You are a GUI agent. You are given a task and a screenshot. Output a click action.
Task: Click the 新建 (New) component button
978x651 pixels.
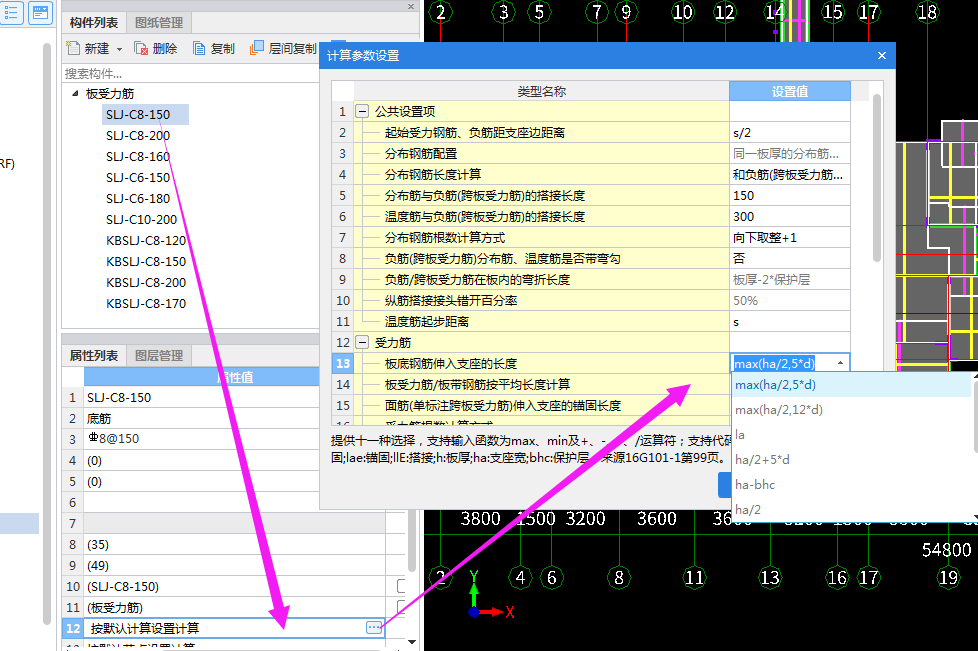coord(88,49)
